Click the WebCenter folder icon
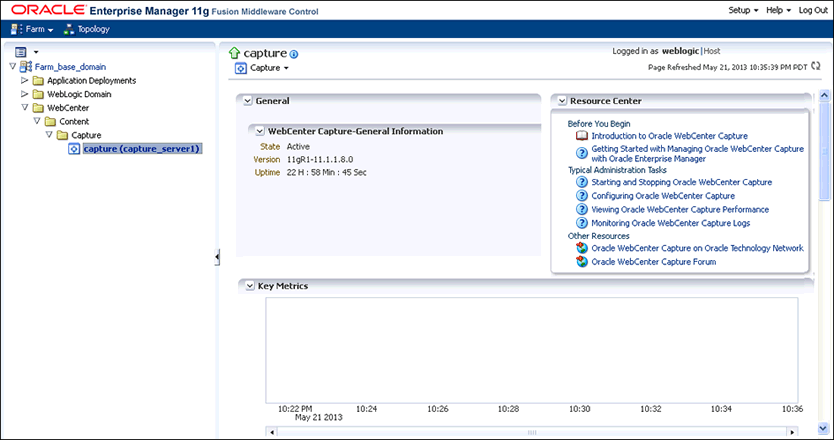Screen dimensions: 834x440 38,108
